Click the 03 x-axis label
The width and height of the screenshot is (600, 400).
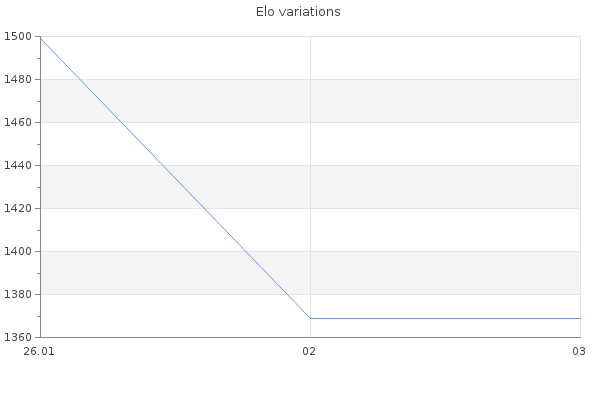pos(577,352)
